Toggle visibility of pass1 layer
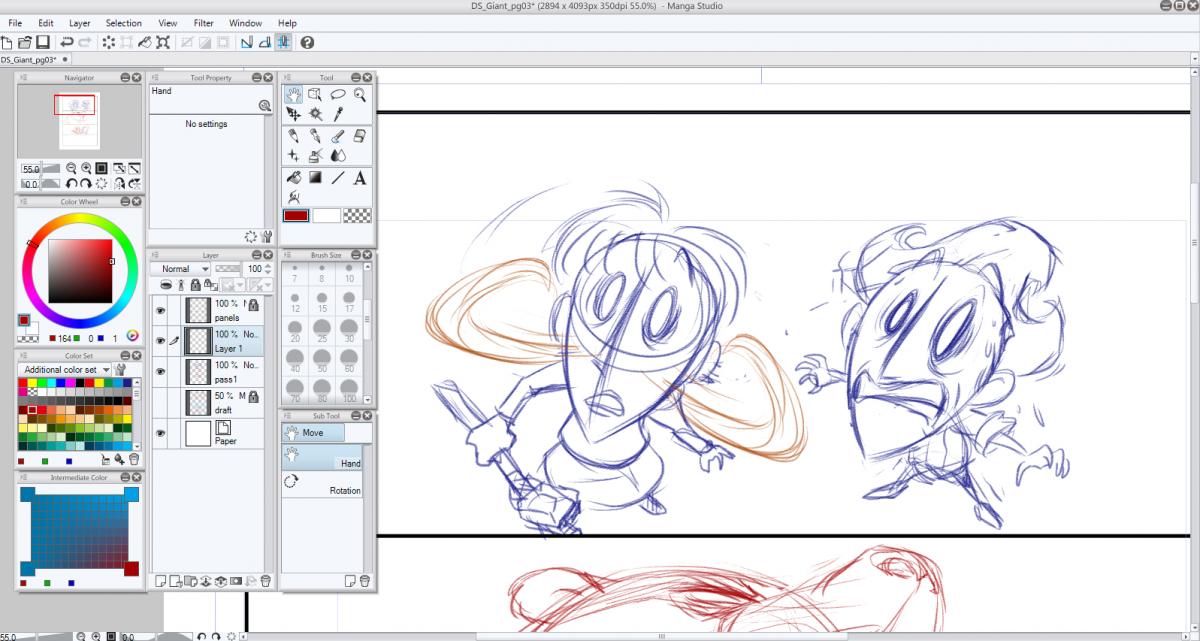Screen dimensions: 1200x641 click(160, 372)
